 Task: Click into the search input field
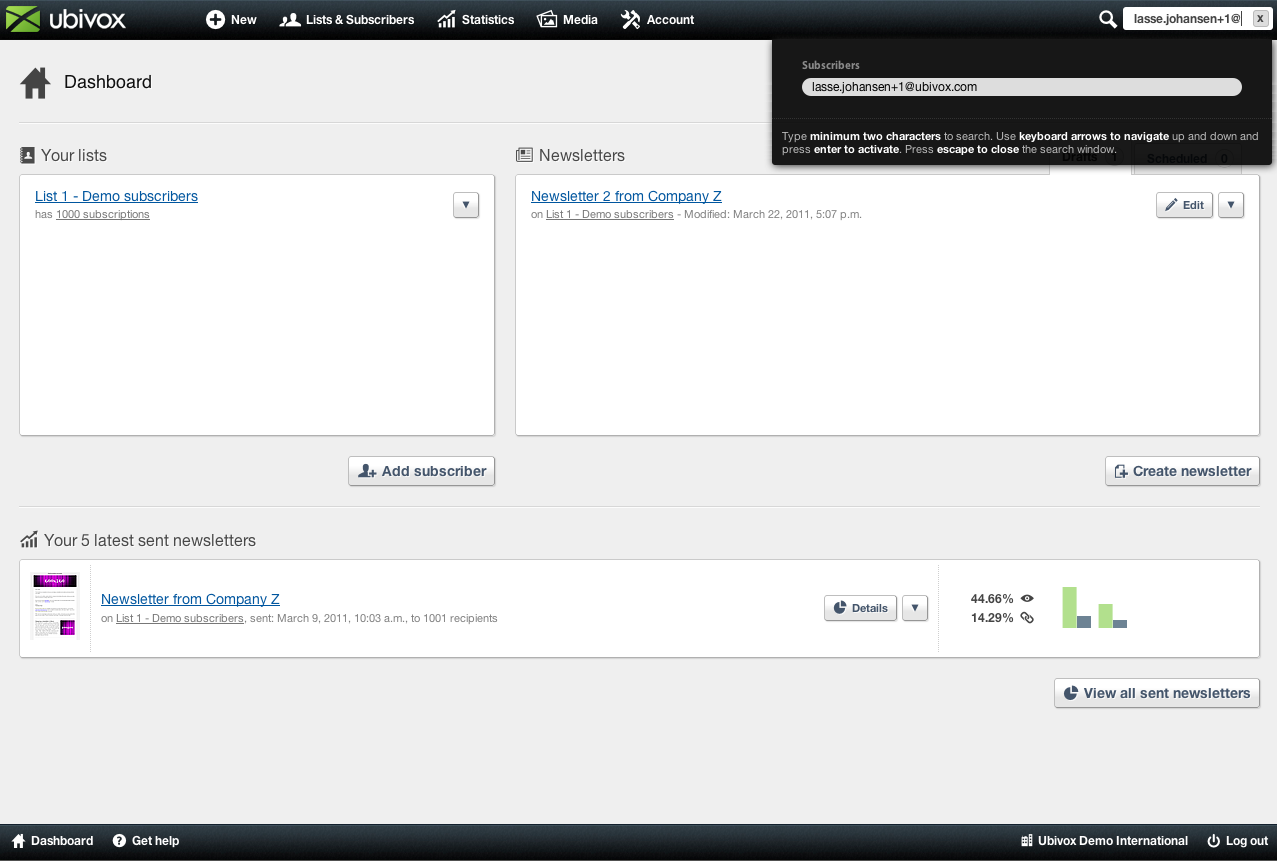coord(1186,19)
